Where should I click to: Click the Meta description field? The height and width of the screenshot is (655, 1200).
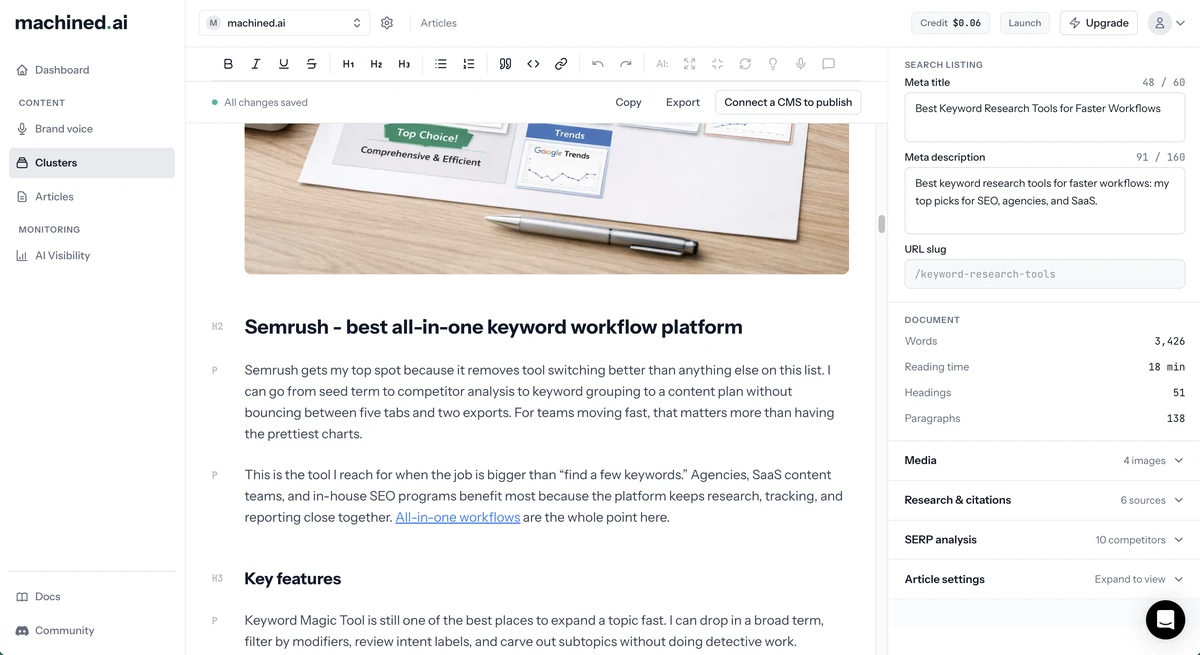coord(1044,200)
